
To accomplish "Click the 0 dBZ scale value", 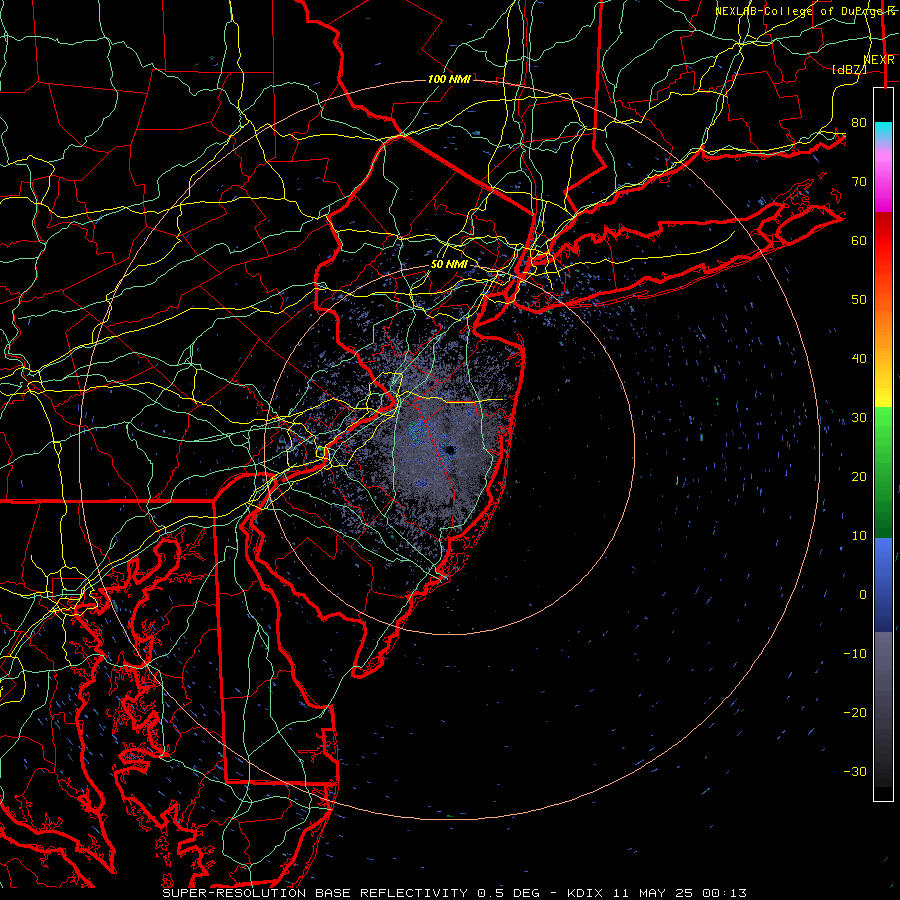I will 863,595.
